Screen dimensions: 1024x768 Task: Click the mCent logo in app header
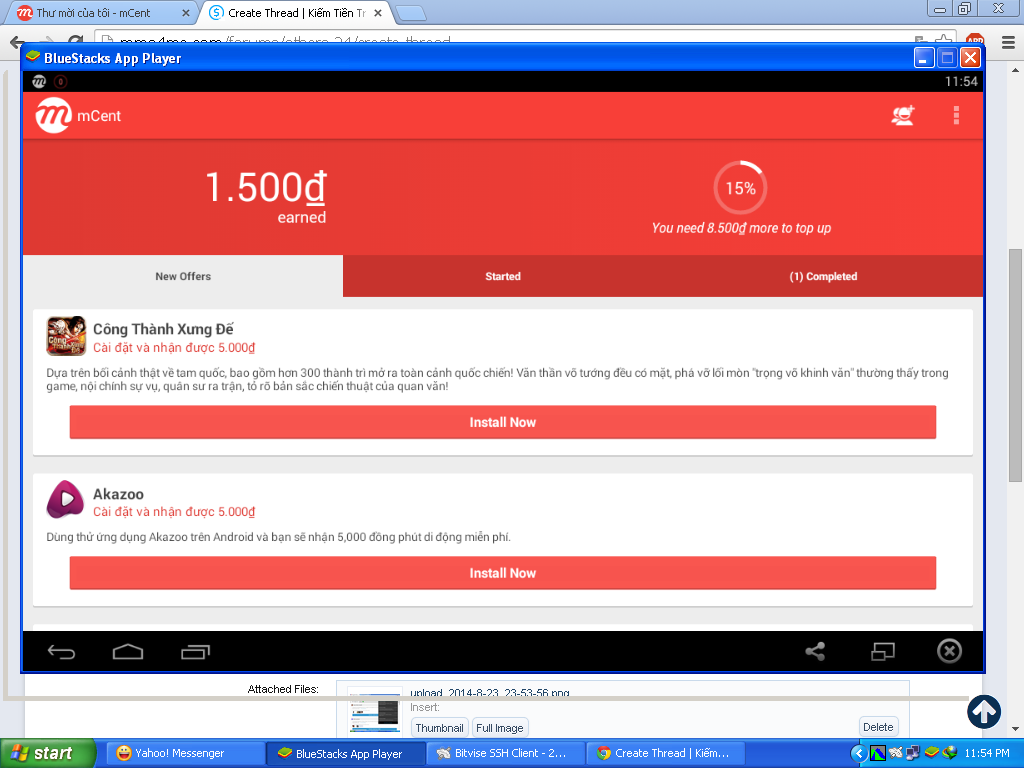point(54,116)
